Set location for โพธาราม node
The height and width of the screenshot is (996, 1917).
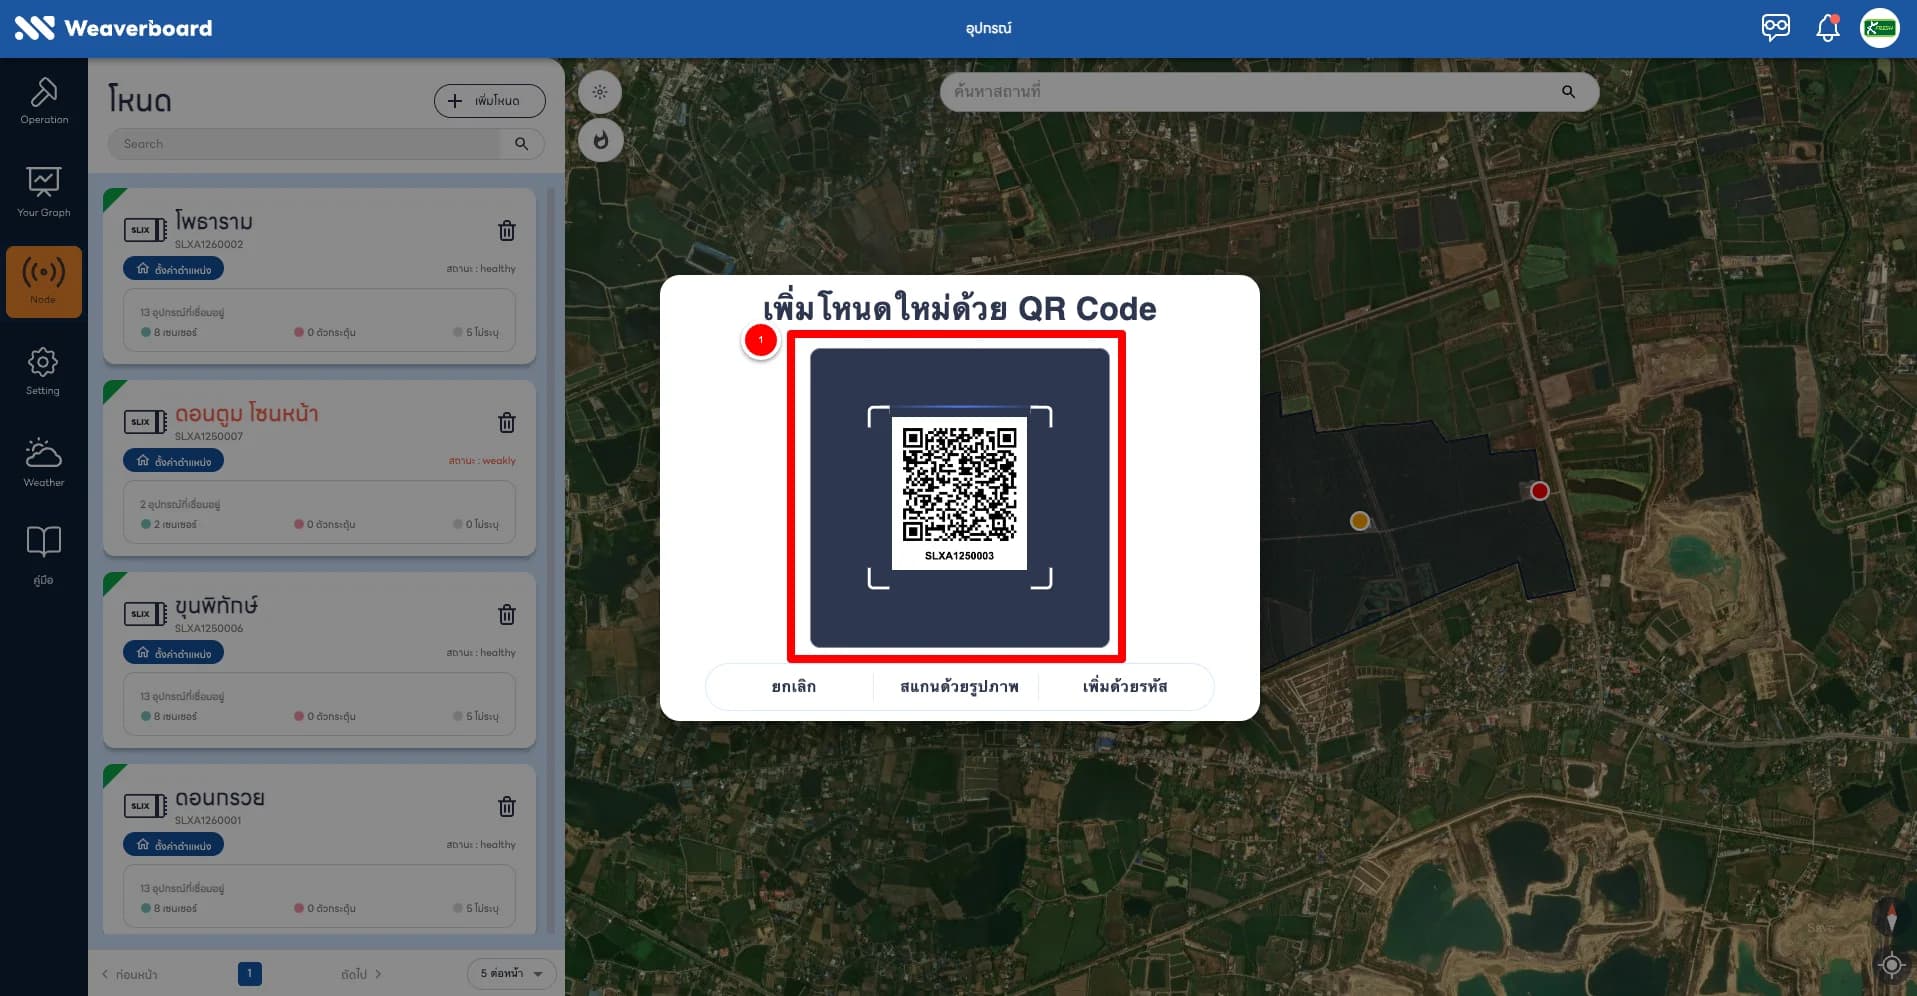click(173, 269)
